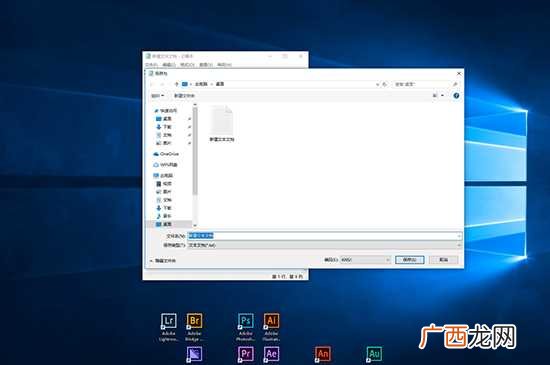The image size is (550, 365).
Task: Click the Forward arrow in Save As dialog
Action: coord(162,84)
